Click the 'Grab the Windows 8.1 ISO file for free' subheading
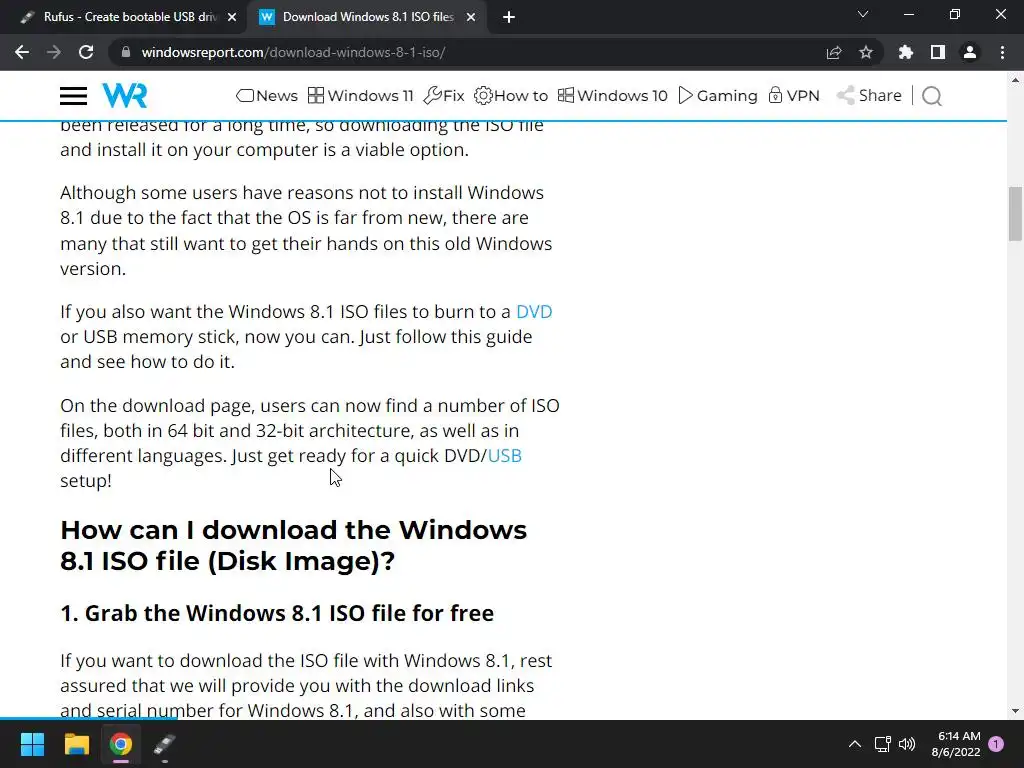This screenshot has height=768, width=1024. coord(277,613)
